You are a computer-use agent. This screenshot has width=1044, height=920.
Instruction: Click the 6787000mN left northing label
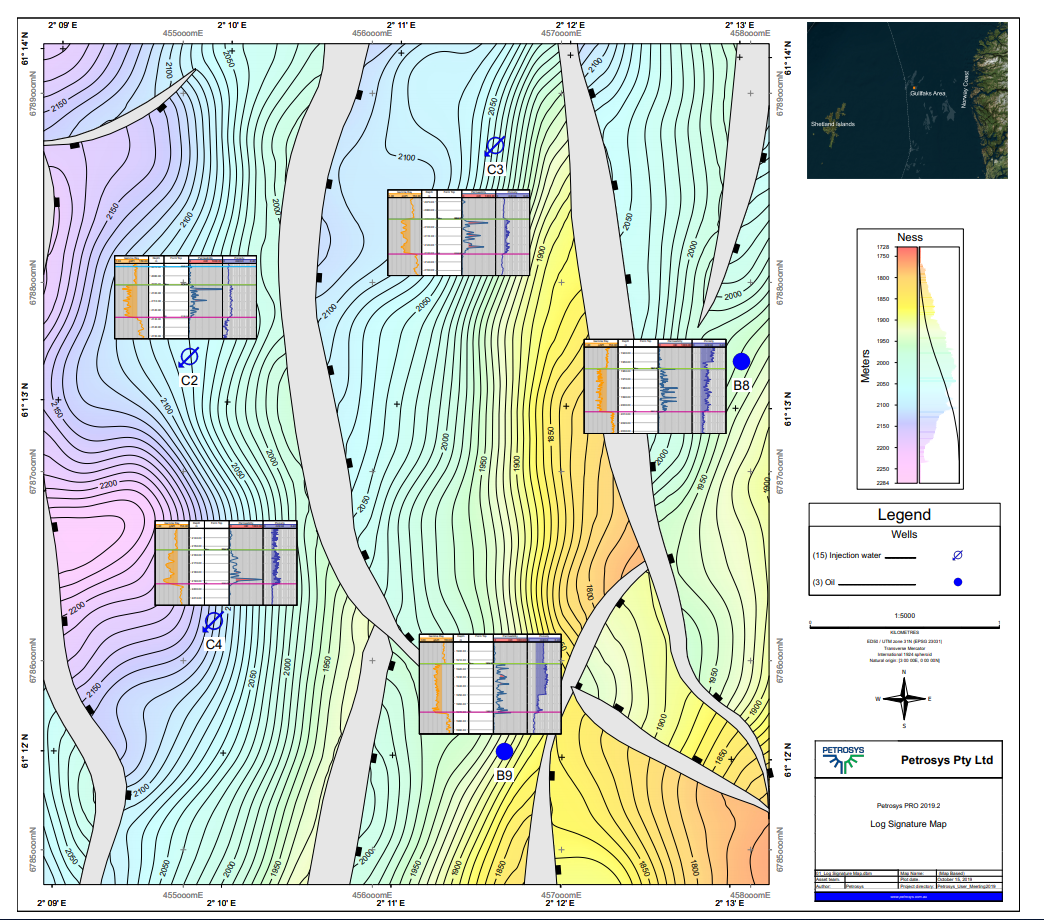point(33,471)
